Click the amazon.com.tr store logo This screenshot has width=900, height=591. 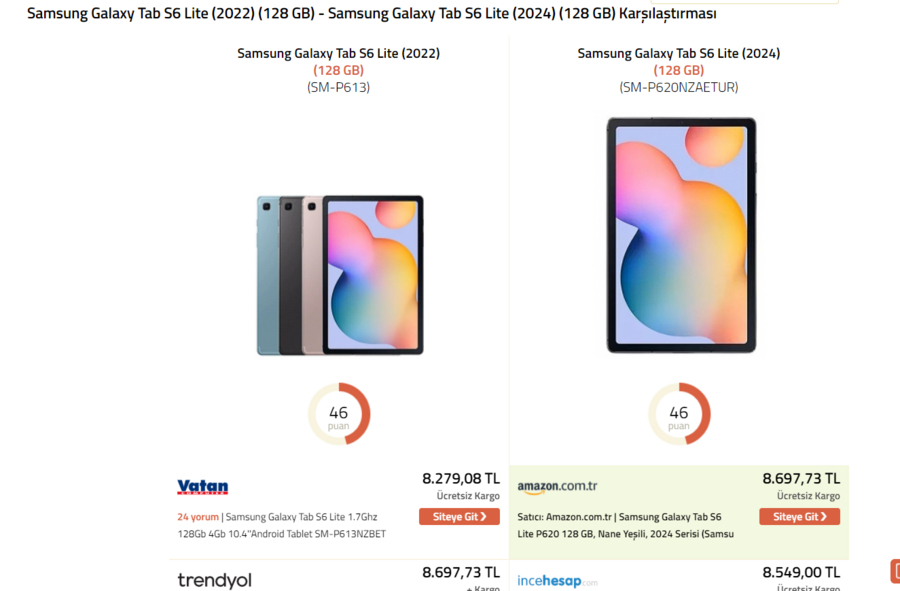tap(557, 487)
